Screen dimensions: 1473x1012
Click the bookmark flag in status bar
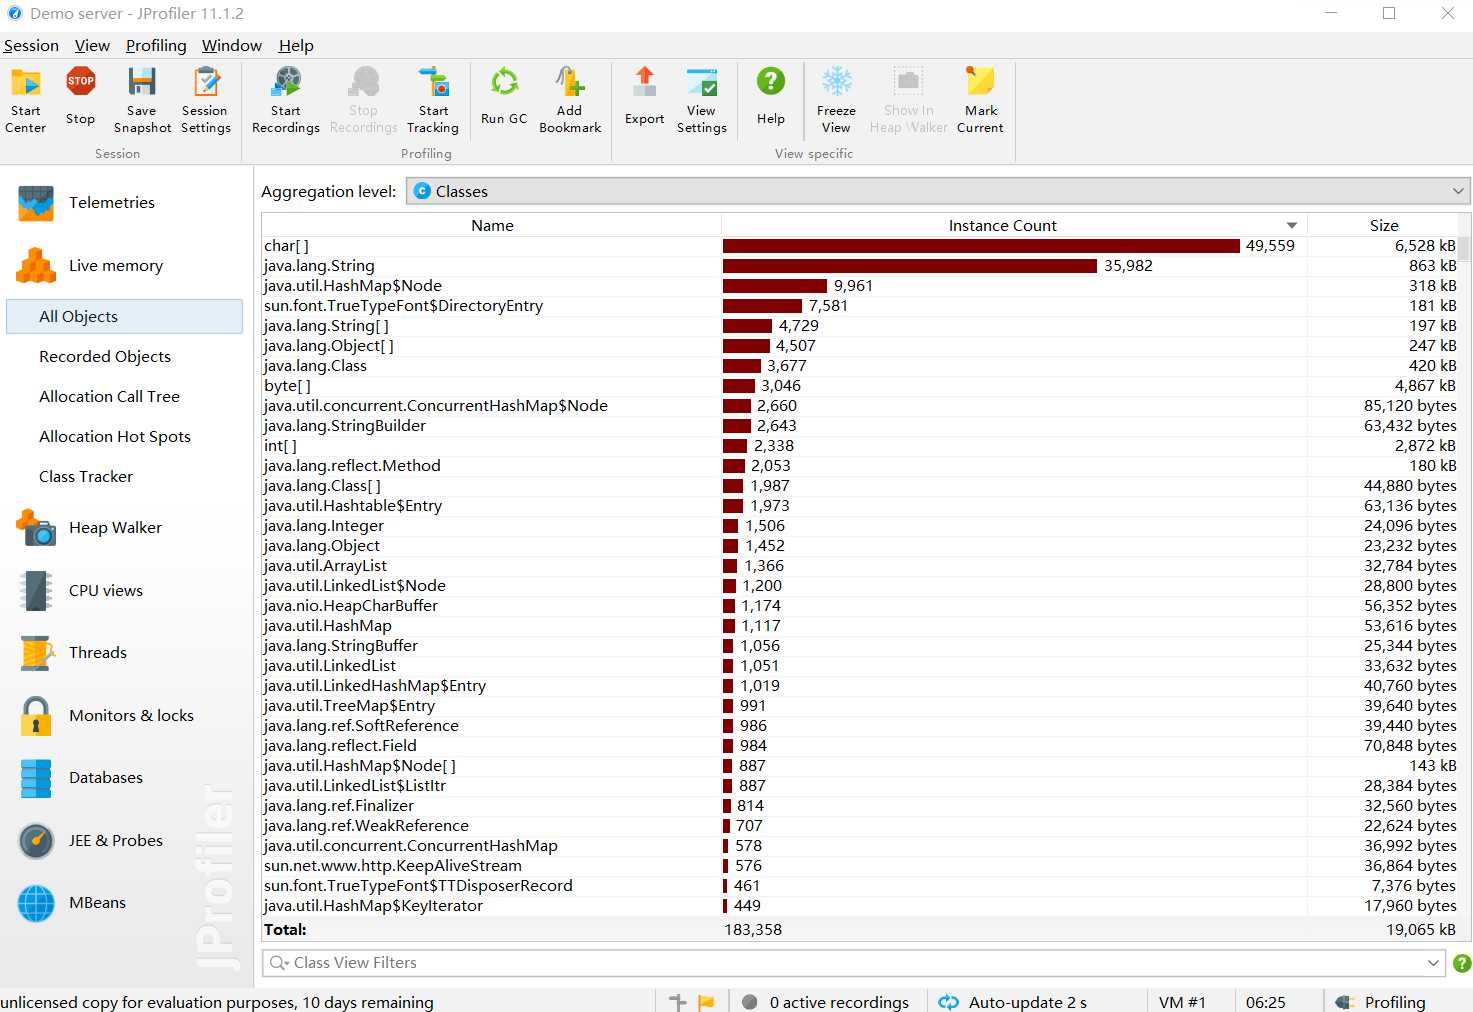[706, 1002]
